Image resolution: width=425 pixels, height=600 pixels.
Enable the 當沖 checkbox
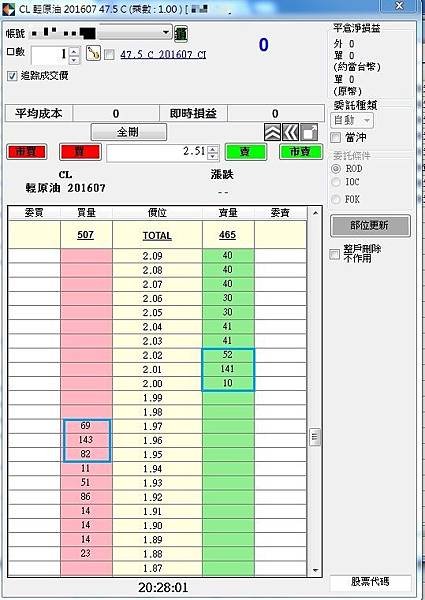[335, 137]
